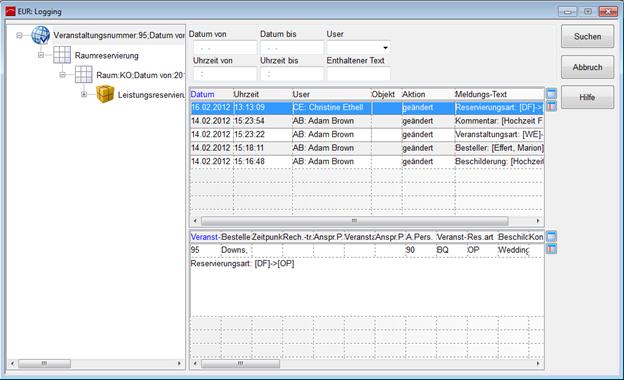Select the Veranstaltungsnummer:95 tree label
This screenshot has width=624, height=380.
click(119, 35)
